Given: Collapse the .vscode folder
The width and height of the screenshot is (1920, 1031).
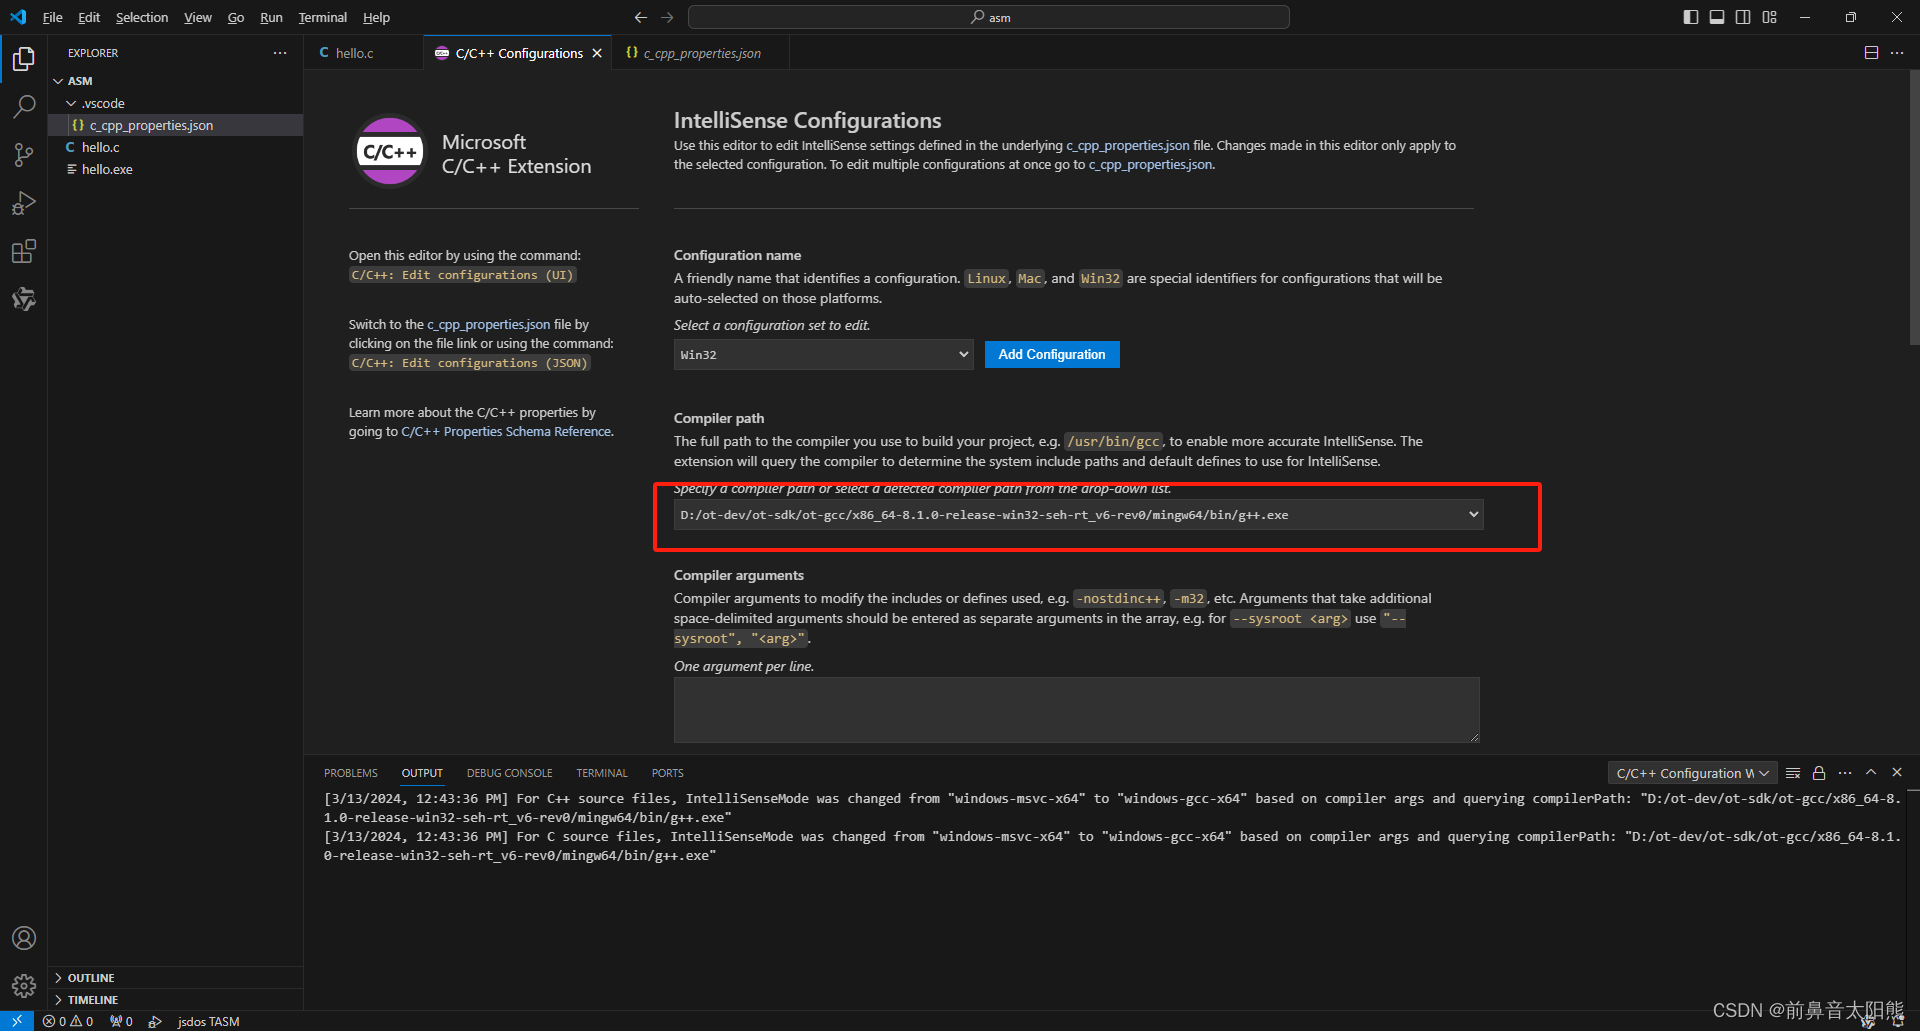Looking at the screenshot, I should point(71,103).
